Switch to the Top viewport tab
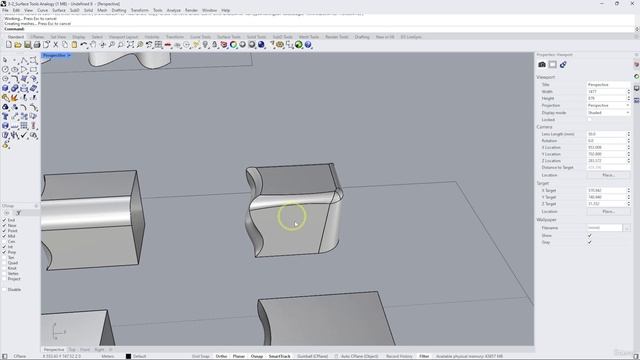 (x=72, y=350)
